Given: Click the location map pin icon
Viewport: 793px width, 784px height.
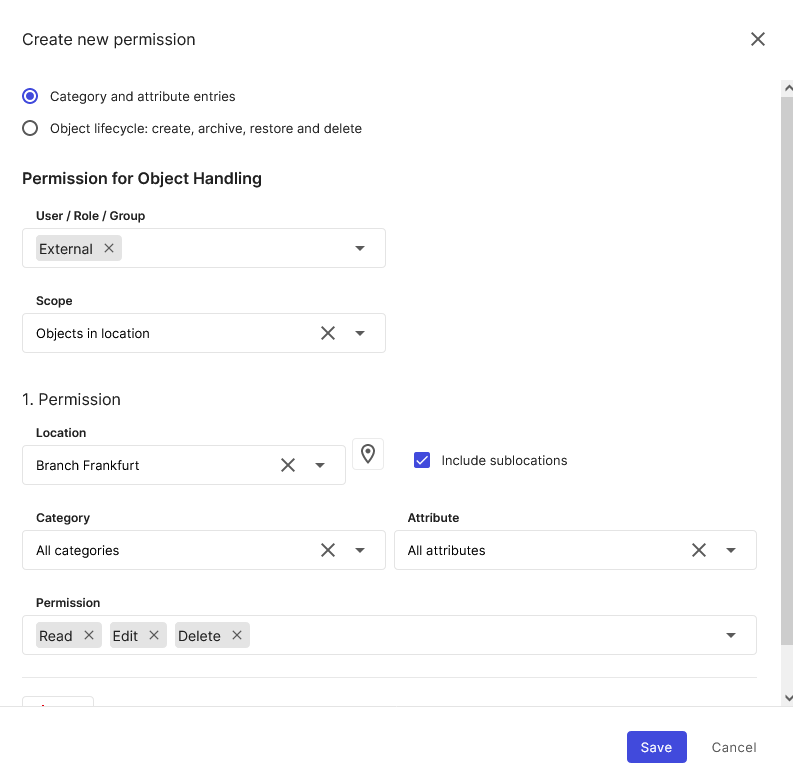Looking at the screenshot, I should click(x=368, y=454).
